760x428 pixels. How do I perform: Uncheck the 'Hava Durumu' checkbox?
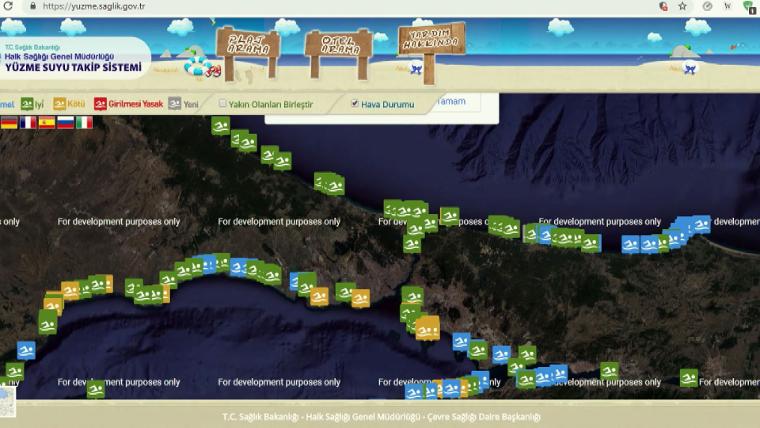pyautogui.click(x=354, y=104)
